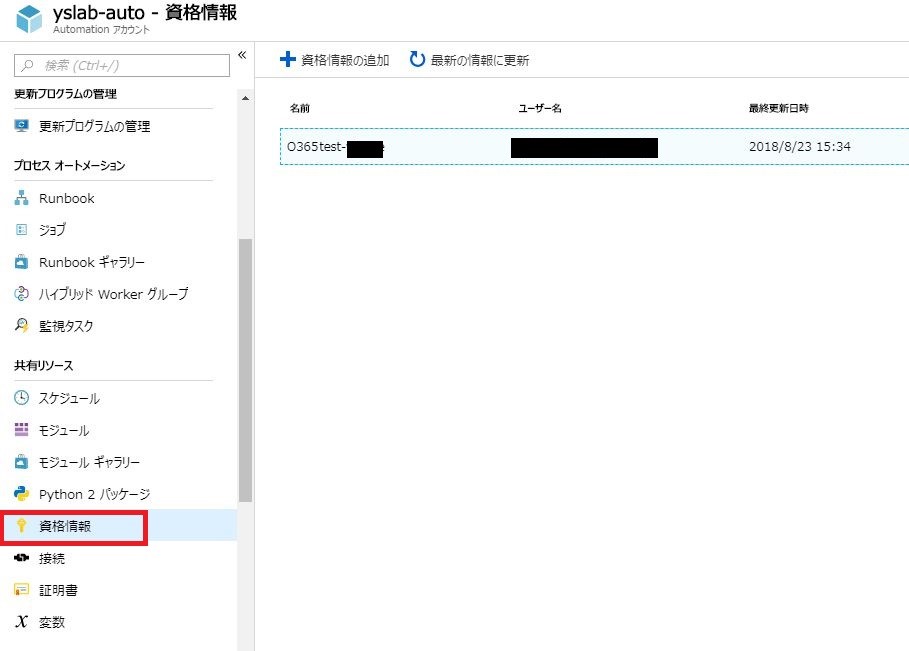The height and width of the screenshot is (651, 909).
Task: Open the O365test- credential row
Action: 594,147
